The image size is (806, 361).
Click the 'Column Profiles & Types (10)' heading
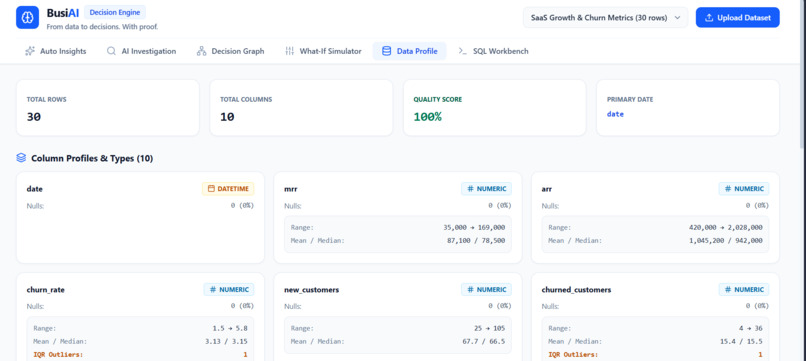coord(92,158)
